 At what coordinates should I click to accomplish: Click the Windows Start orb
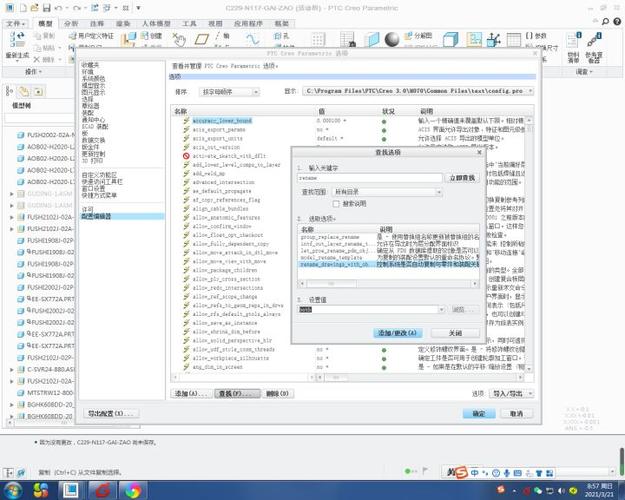(13, 490)
